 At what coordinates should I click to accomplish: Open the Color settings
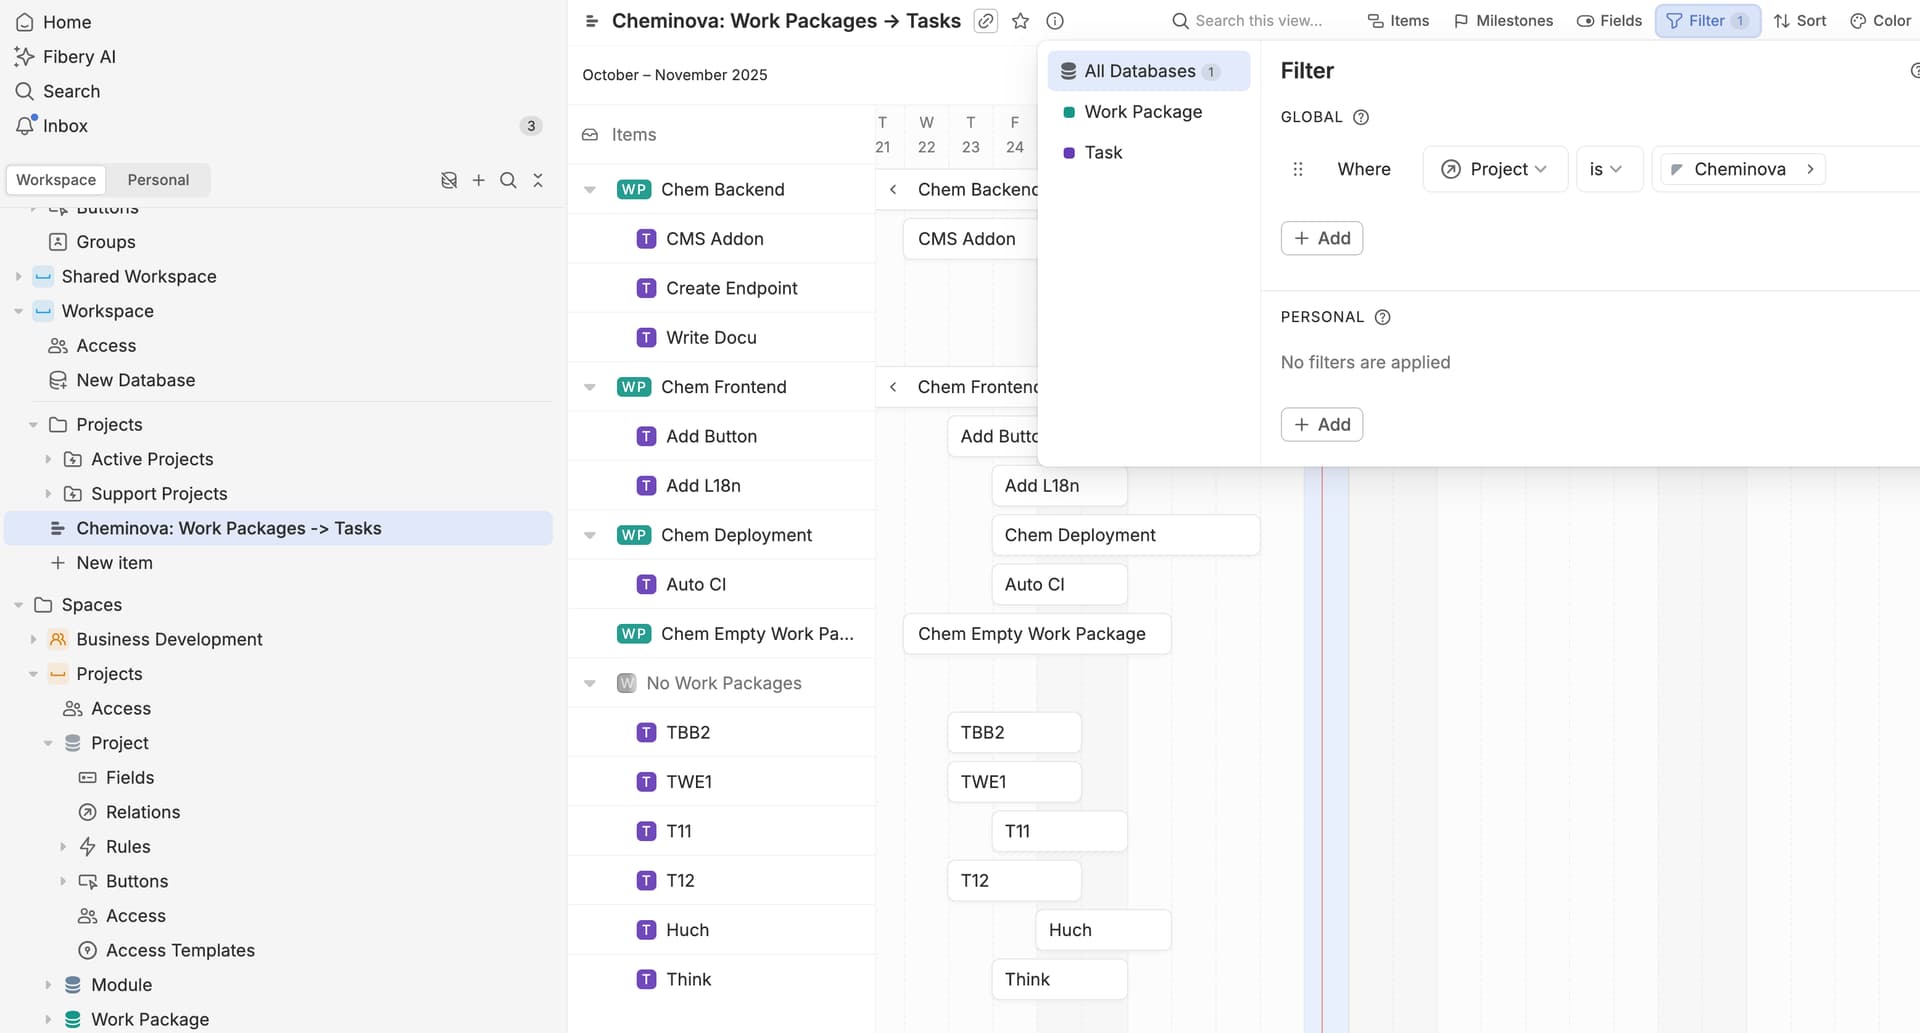coord(1880,21)
